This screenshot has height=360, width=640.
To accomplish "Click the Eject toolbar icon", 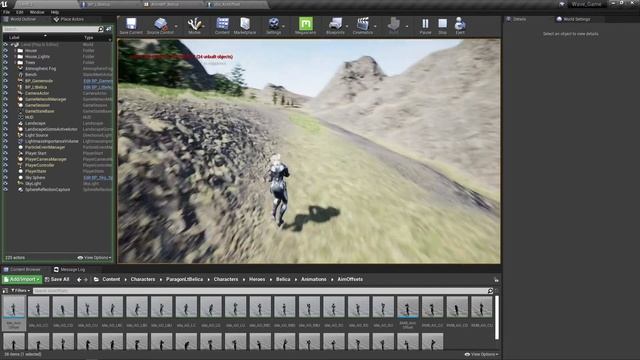I will (x=460, y=24).
